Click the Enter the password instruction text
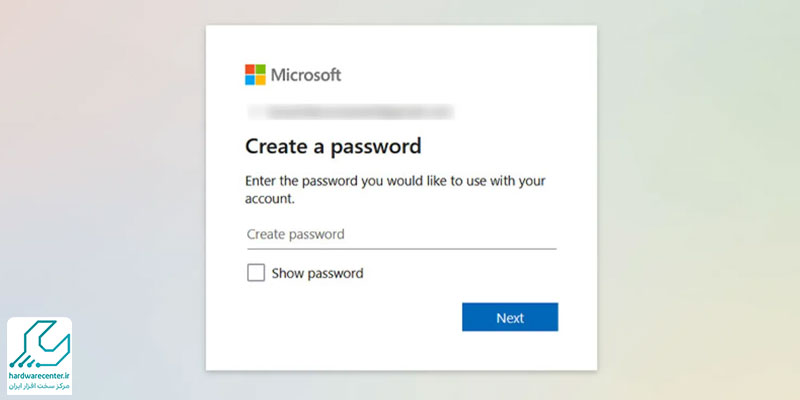The image size is (800, 400). click(395, 190)
